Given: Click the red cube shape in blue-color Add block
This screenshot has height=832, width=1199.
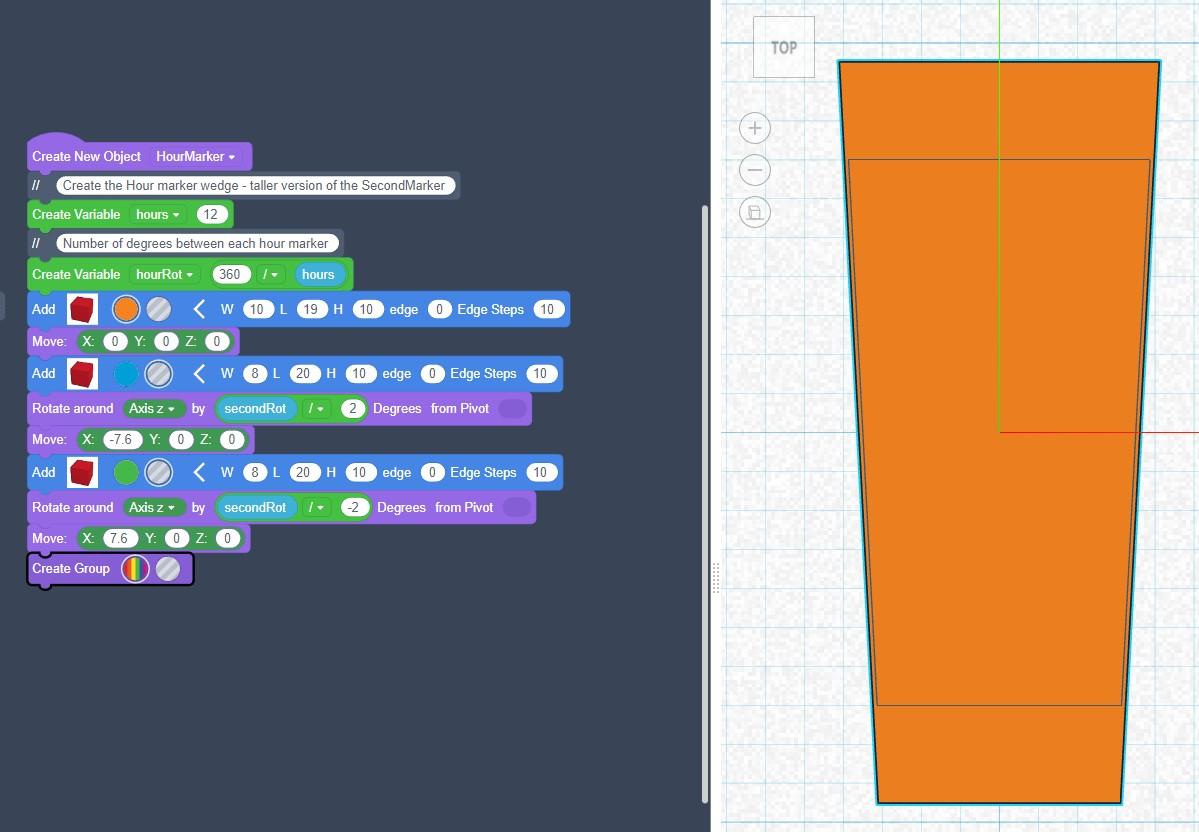Looking at the screenshot, I should (x=82, y=374).
